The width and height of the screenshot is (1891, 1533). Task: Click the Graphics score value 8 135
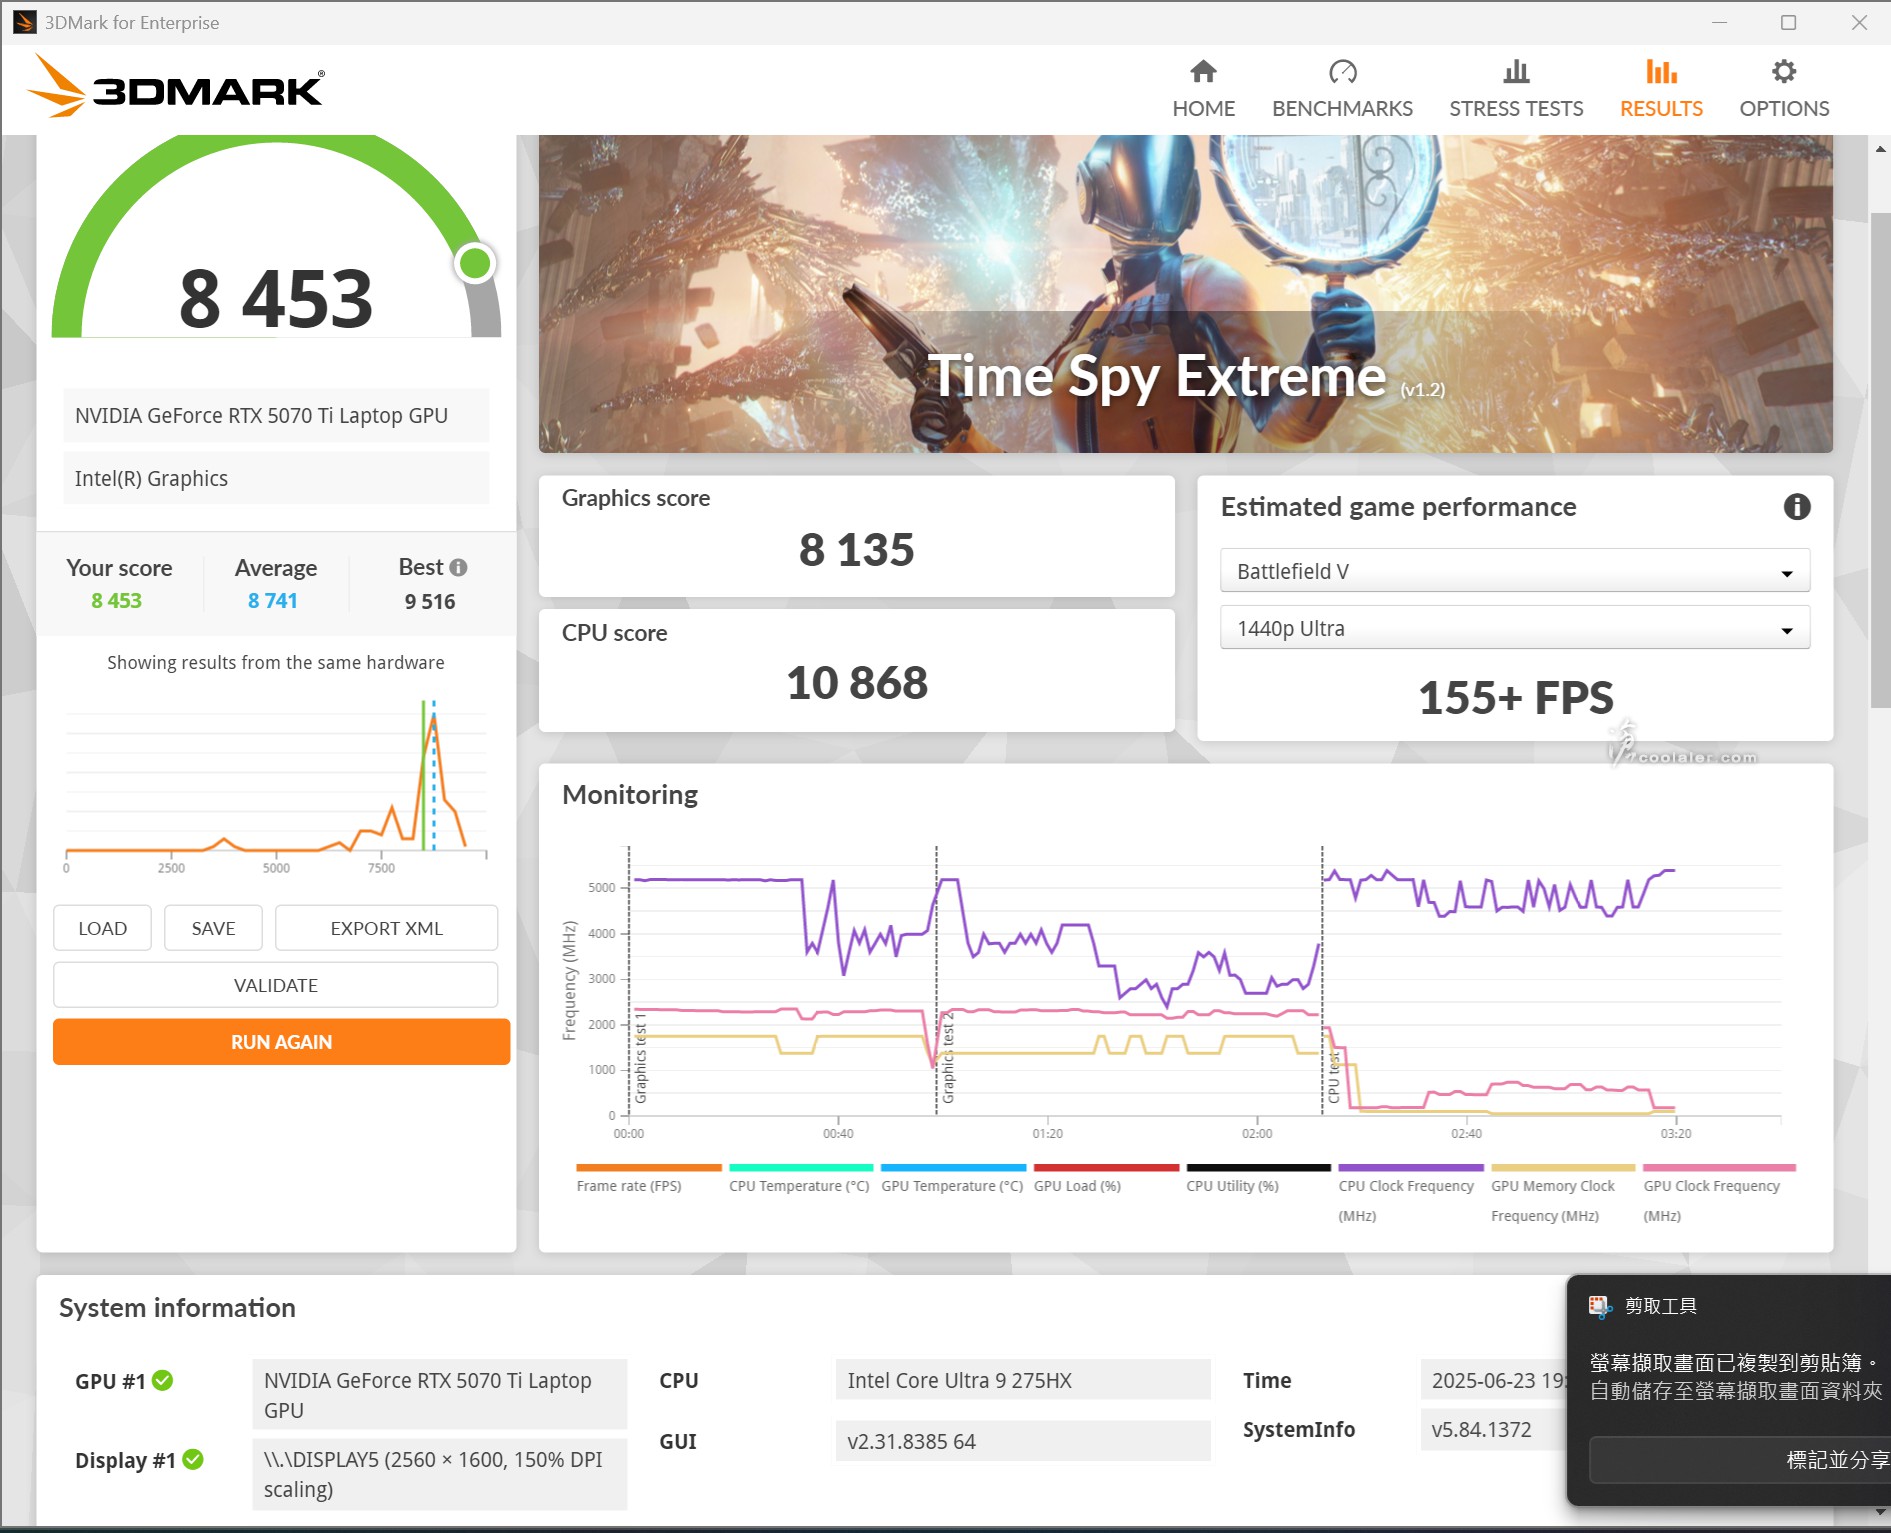856,550
